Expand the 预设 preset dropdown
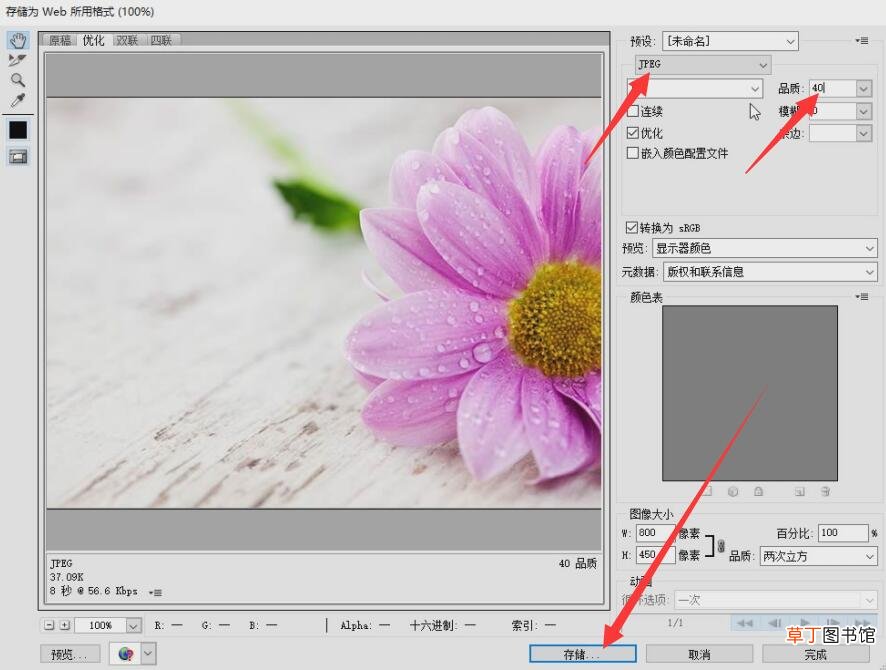Viewport: 886px width, 670px height. pos(730,41)
